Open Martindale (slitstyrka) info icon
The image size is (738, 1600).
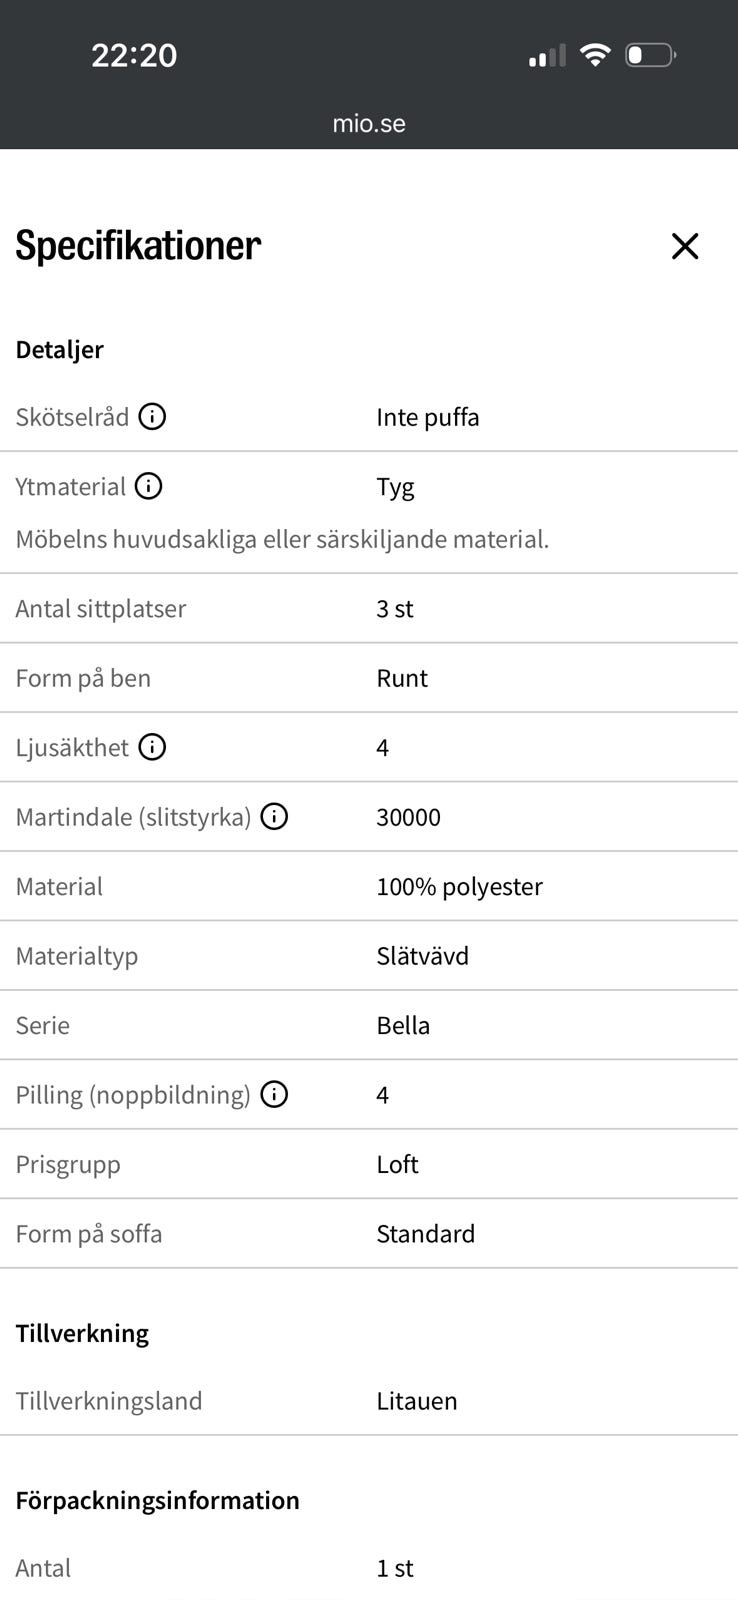(274, 817)
